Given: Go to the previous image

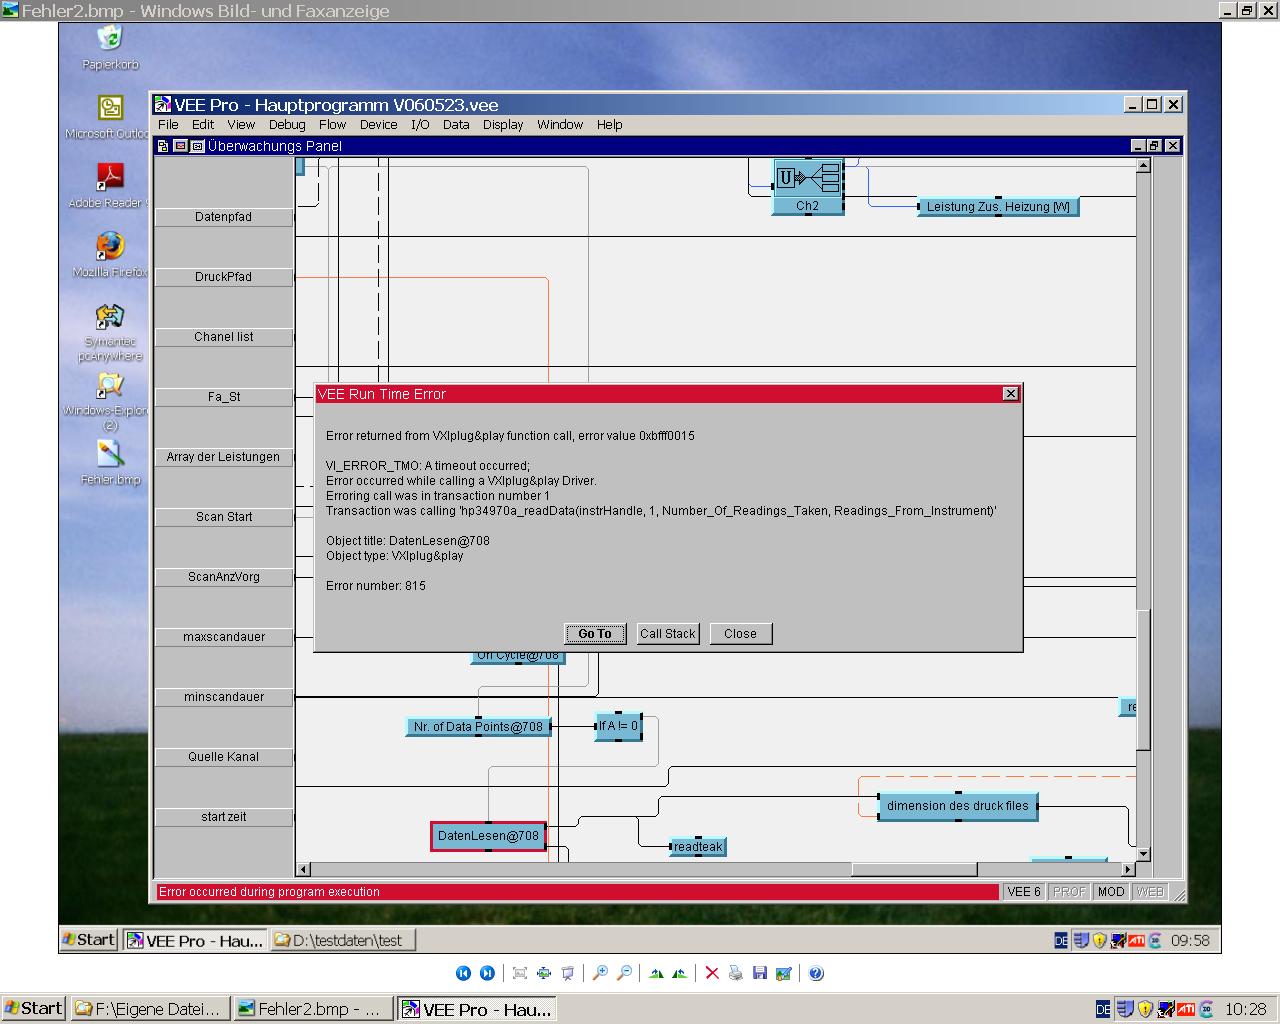Looking at the screenshot, I should click(x=463, y=973).
